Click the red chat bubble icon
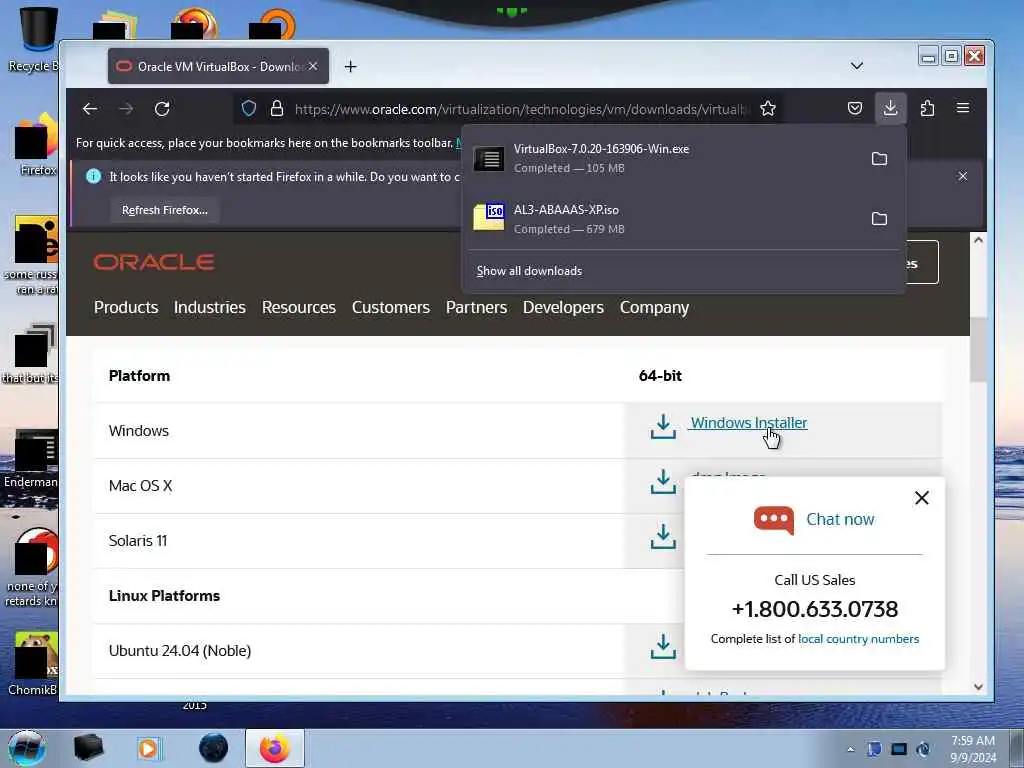Screen dimensions: 1024x768 tap(774, 520)
